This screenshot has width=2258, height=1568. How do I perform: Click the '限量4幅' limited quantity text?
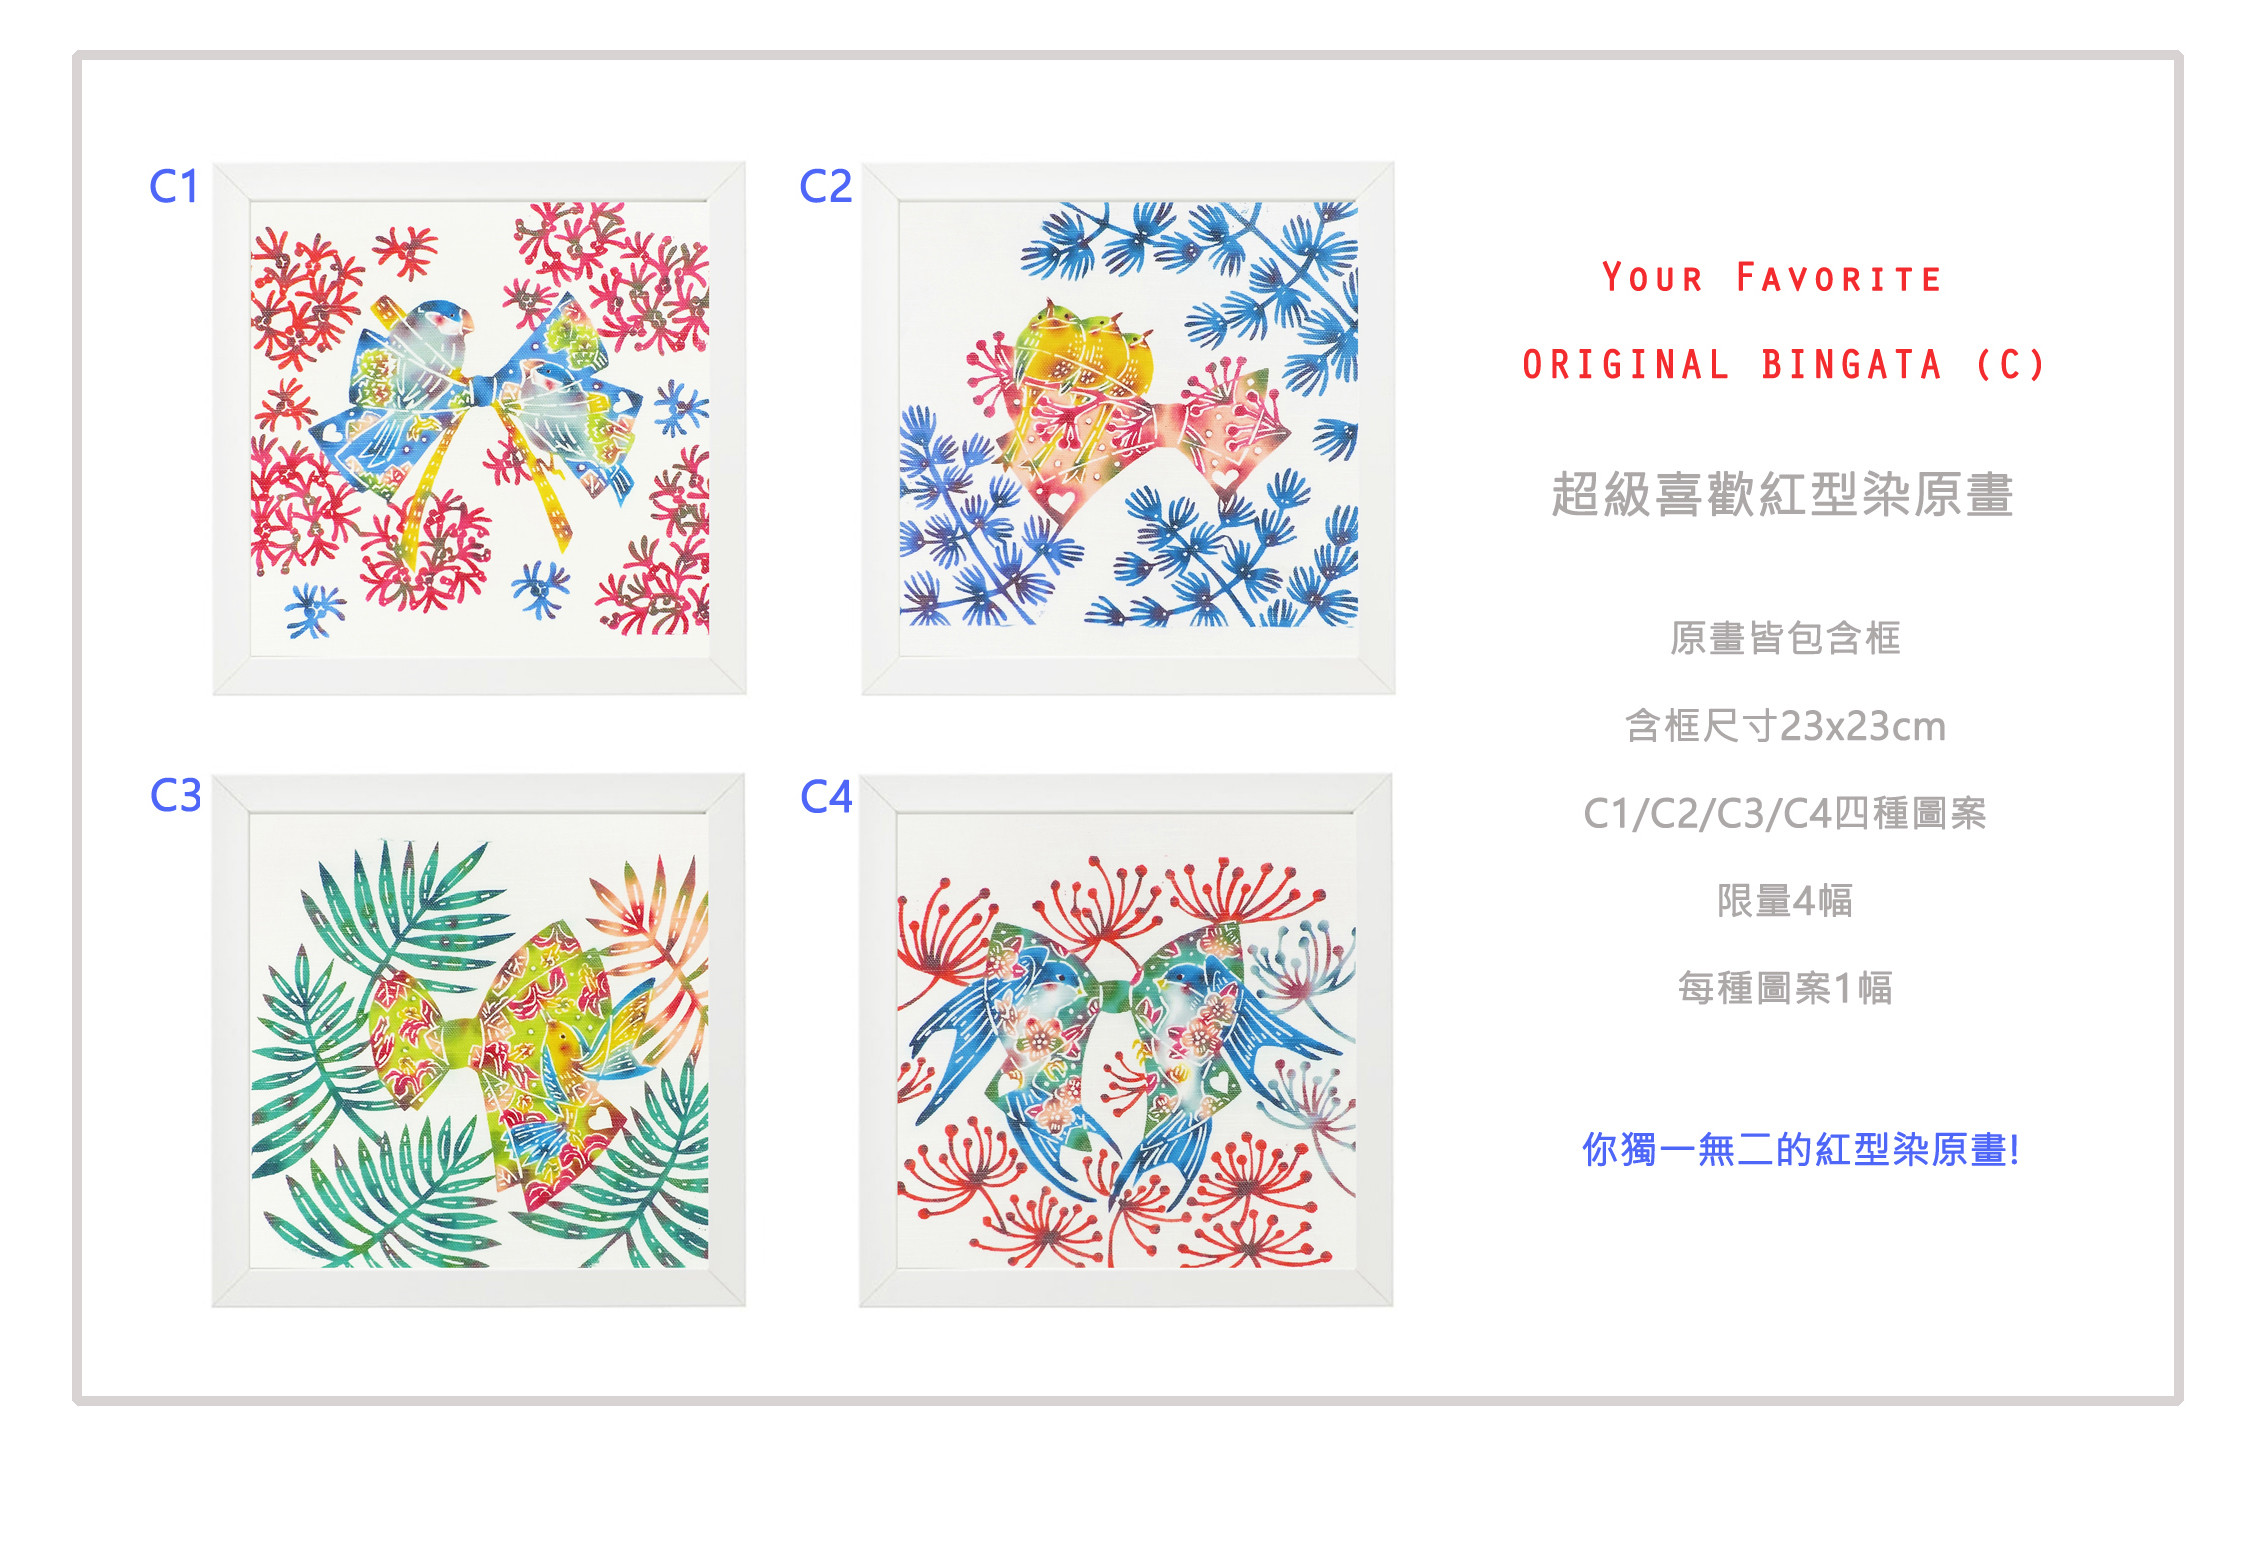pyautogui.click(x=1785, y=901)
